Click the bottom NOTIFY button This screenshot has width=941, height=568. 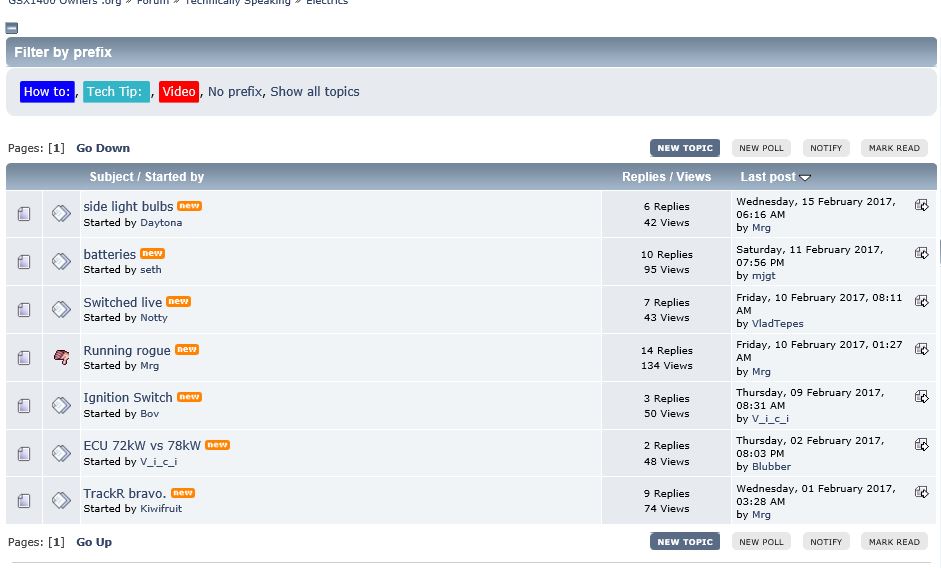pos(826,542)
